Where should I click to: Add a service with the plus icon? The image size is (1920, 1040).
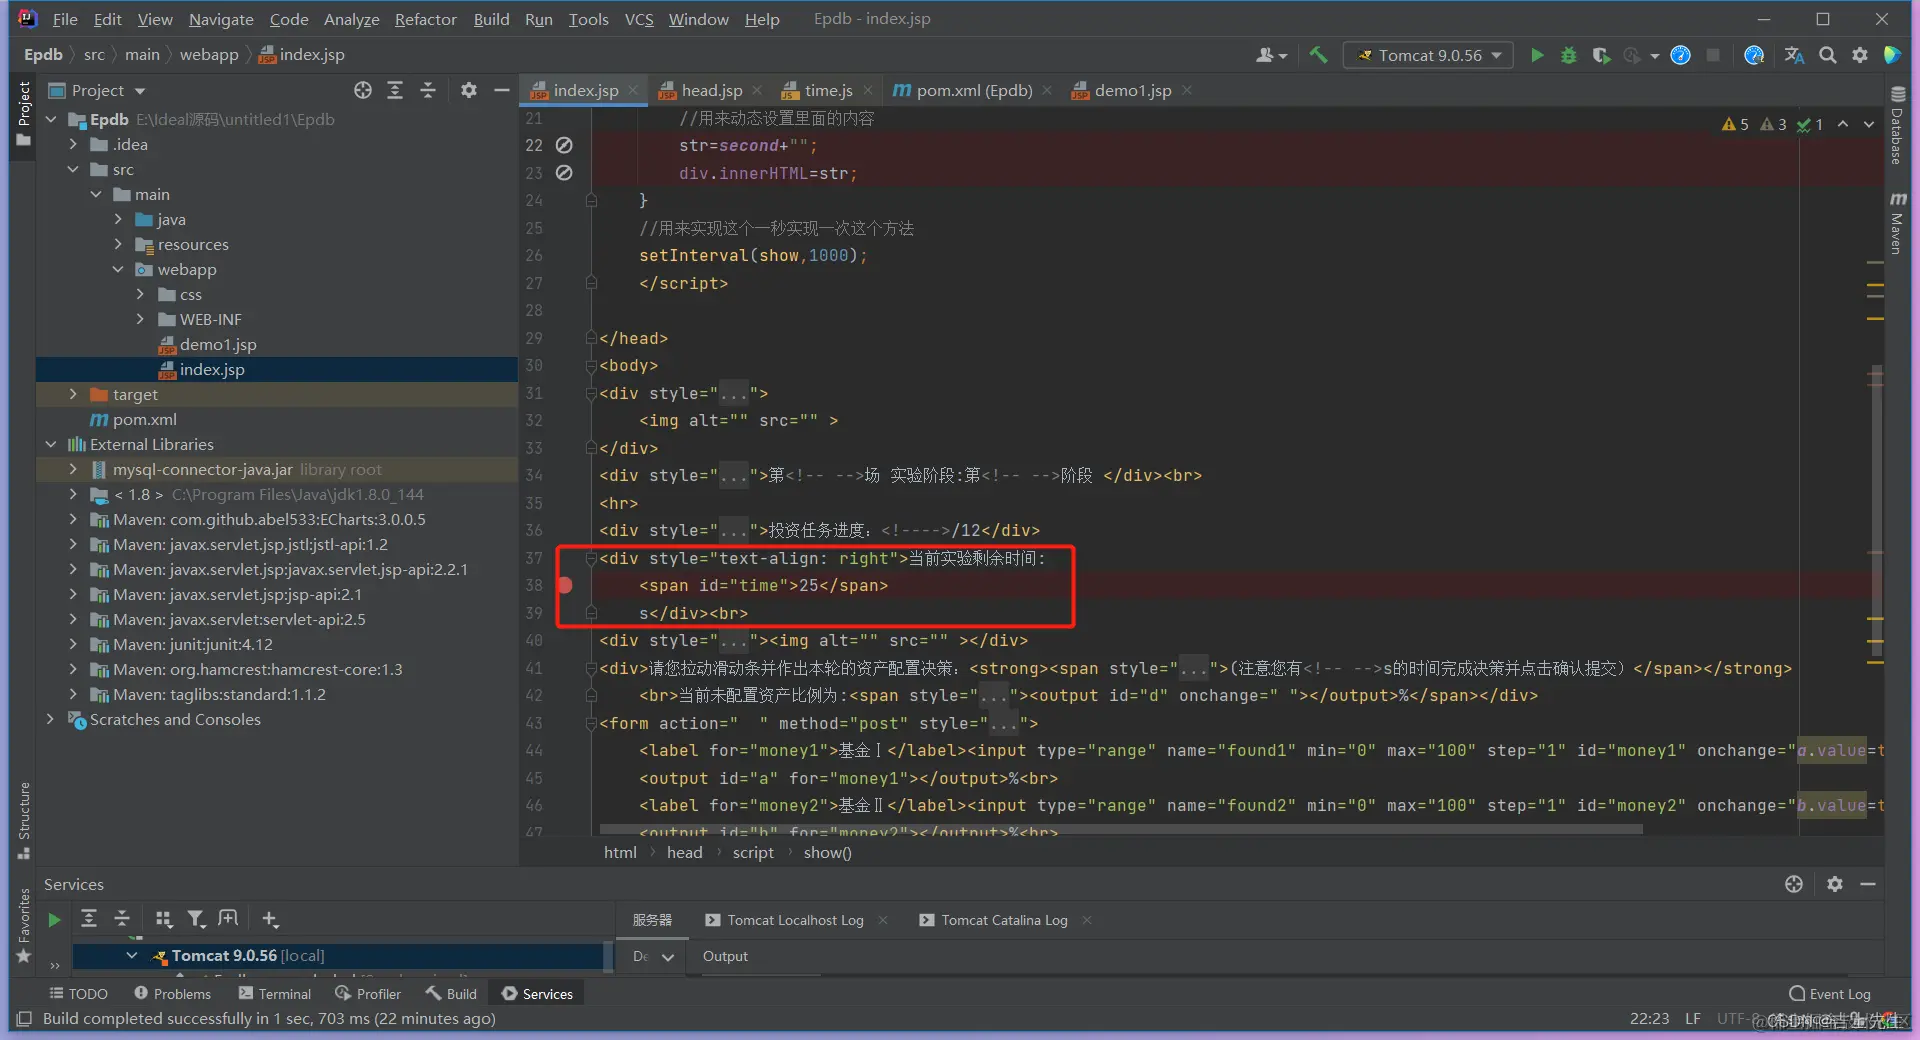click(270, 919)
